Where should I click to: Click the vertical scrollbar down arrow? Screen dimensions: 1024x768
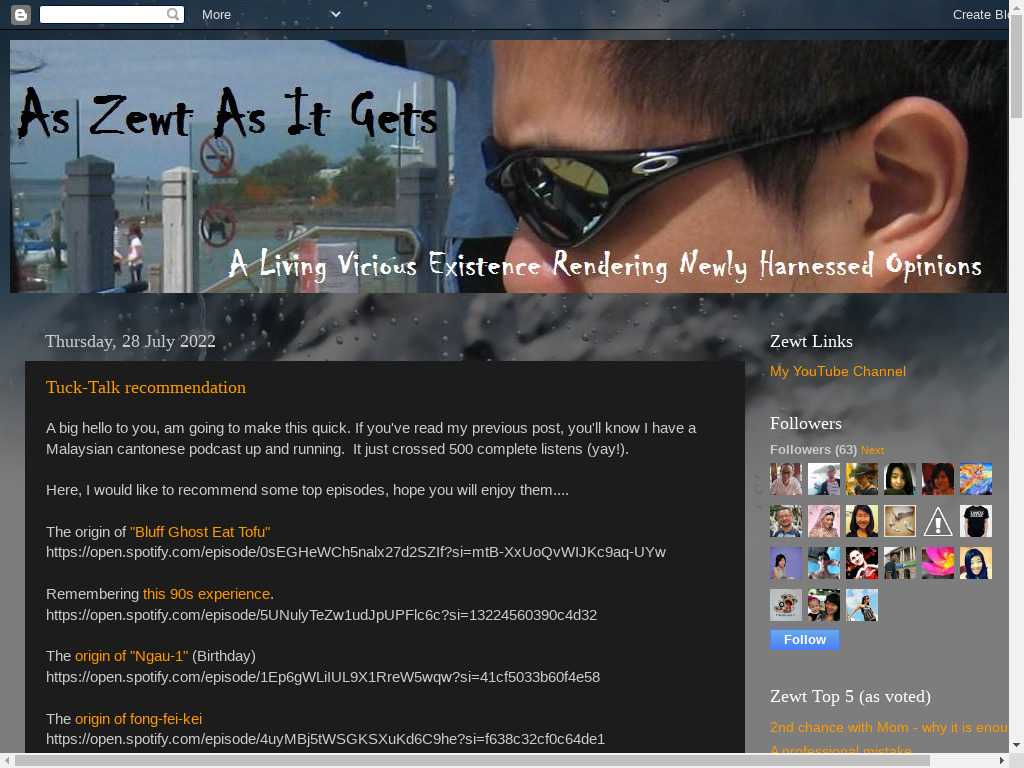1016,745
